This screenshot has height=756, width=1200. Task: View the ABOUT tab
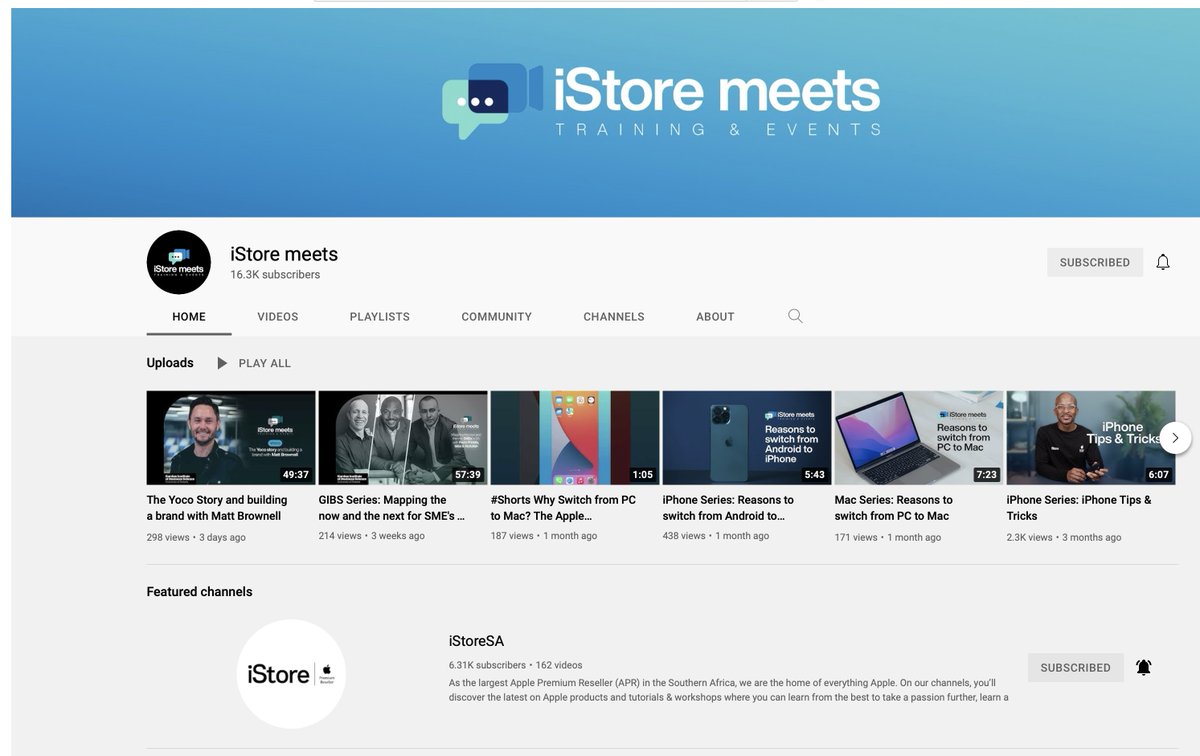tap(715, 316)
